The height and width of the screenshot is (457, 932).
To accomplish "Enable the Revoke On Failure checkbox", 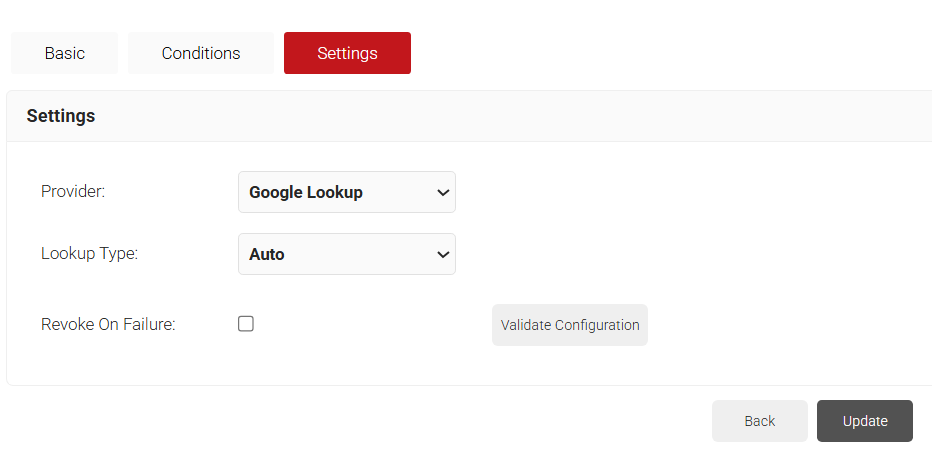I will (246, 324).
